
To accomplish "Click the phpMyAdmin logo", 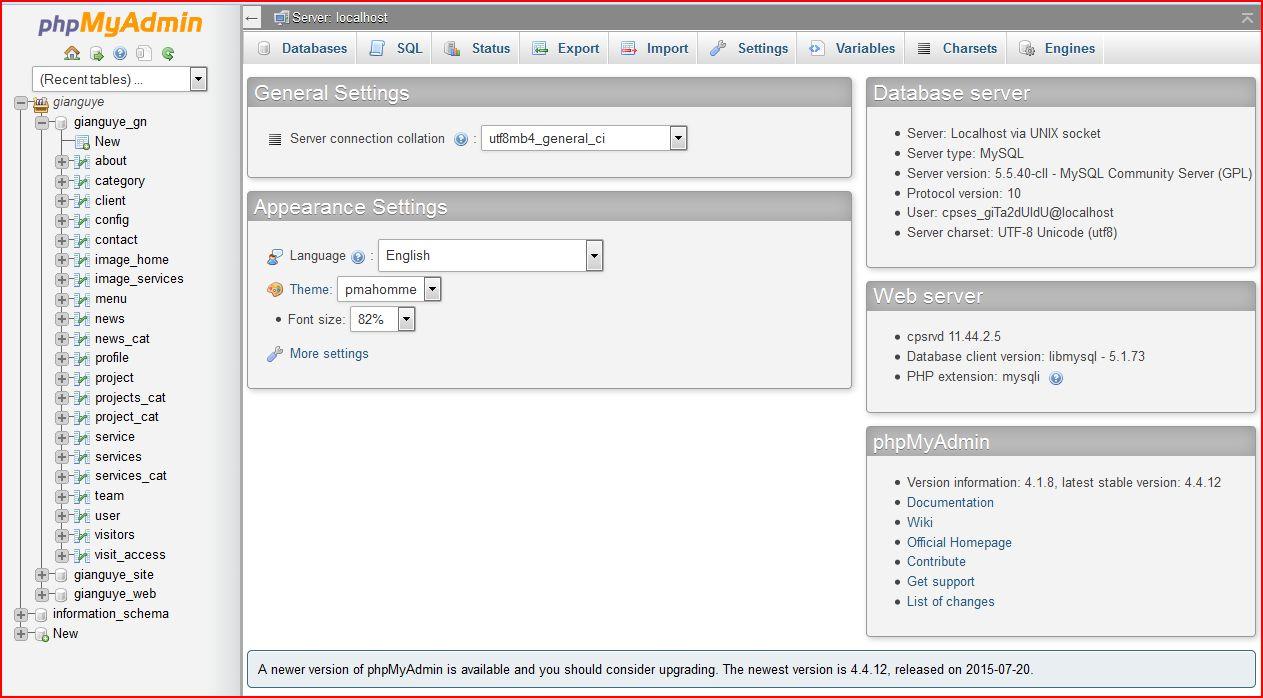I will [120, 23].
